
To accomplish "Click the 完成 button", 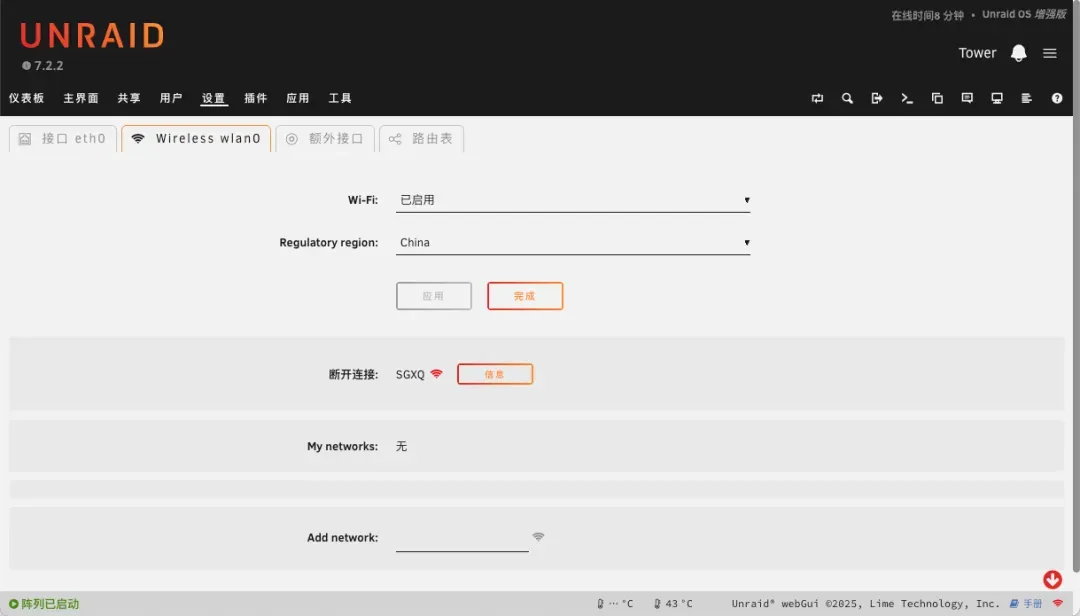I will [x=525, y=296].
